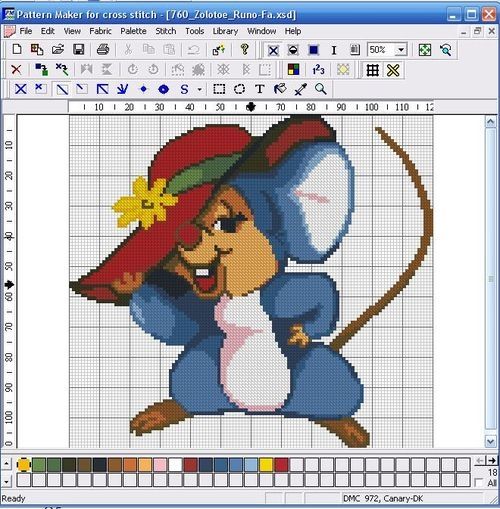The height and width of the screenshot is (509, 500).
Task: Click the help question mark icon
Action: click(x=245, y=50)
